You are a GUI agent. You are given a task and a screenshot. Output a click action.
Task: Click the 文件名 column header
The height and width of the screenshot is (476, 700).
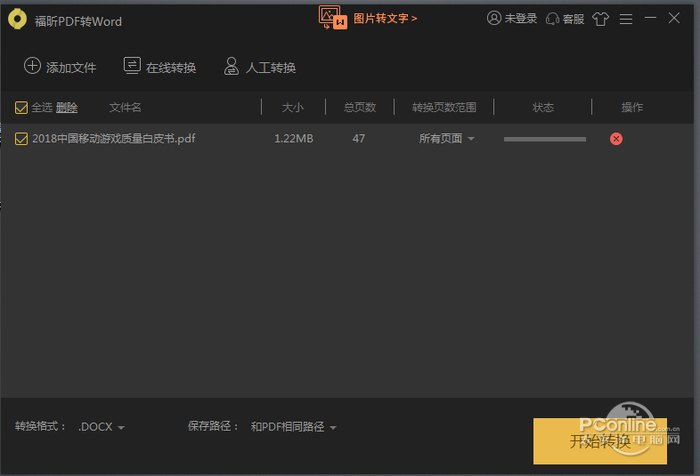coord(125,107)
